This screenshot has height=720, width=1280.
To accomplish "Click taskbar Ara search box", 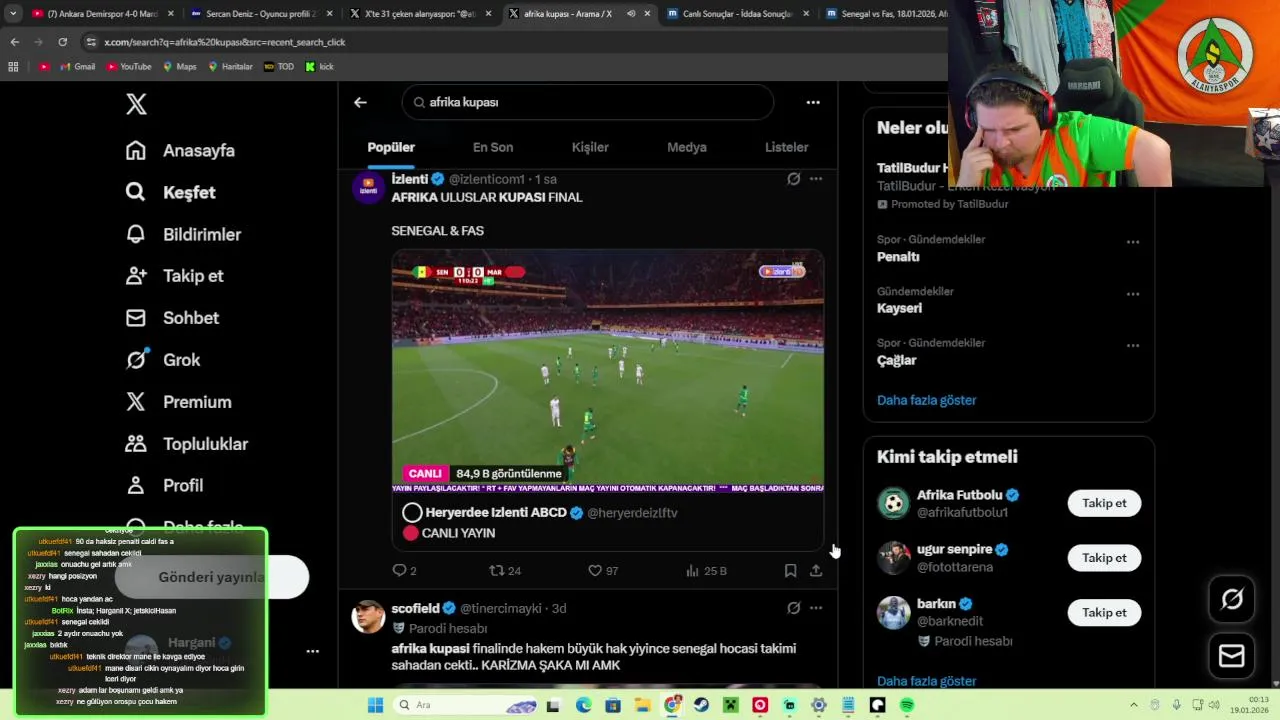I will [466, 705].
